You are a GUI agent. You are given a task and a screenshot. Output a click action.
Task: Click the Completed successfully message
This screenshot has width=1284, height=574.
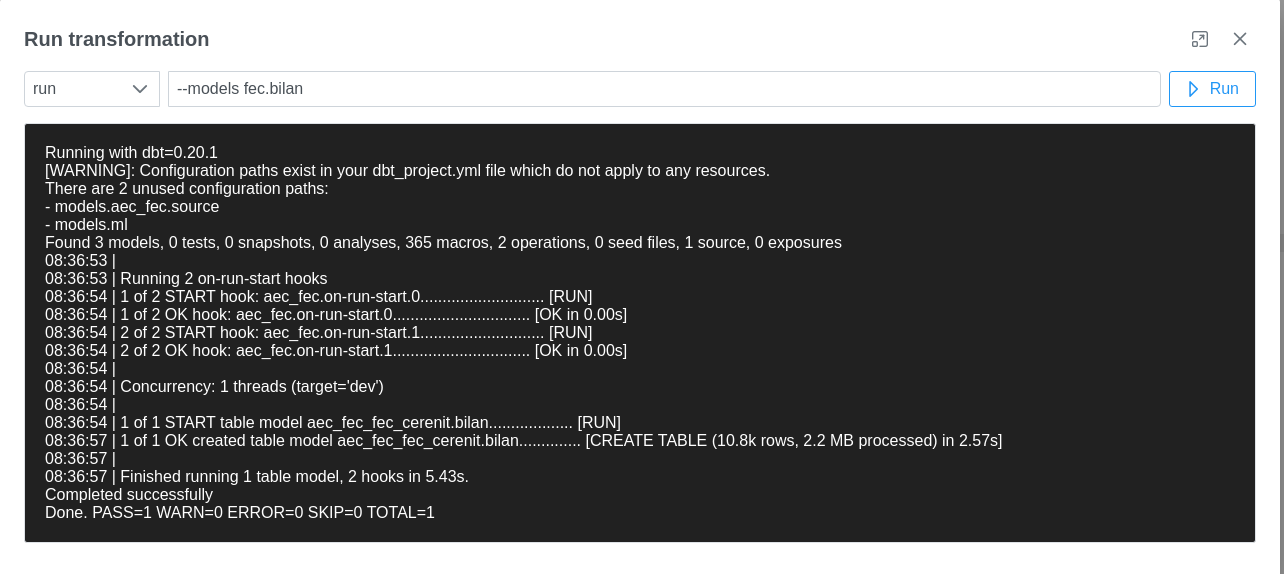(129, 495)
